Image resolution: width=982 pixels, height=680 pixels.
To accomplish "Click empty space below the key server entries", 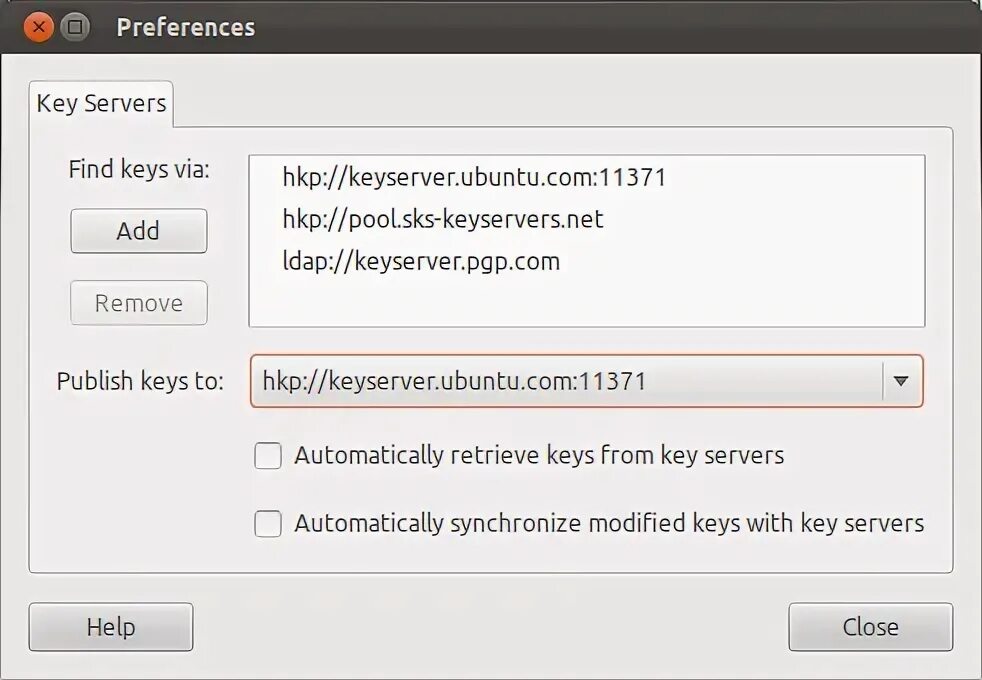I will coord(586,302).
